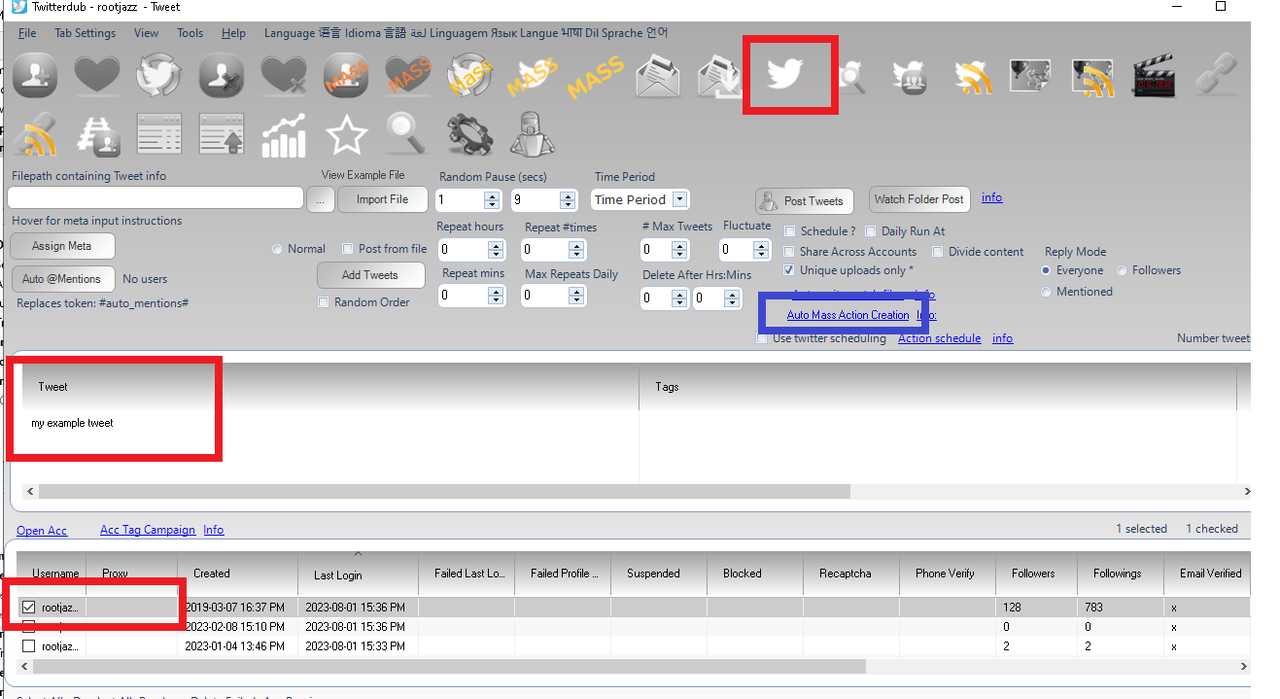Open the Mass Follow person icon
The image size is (1280, 699).
346,74
